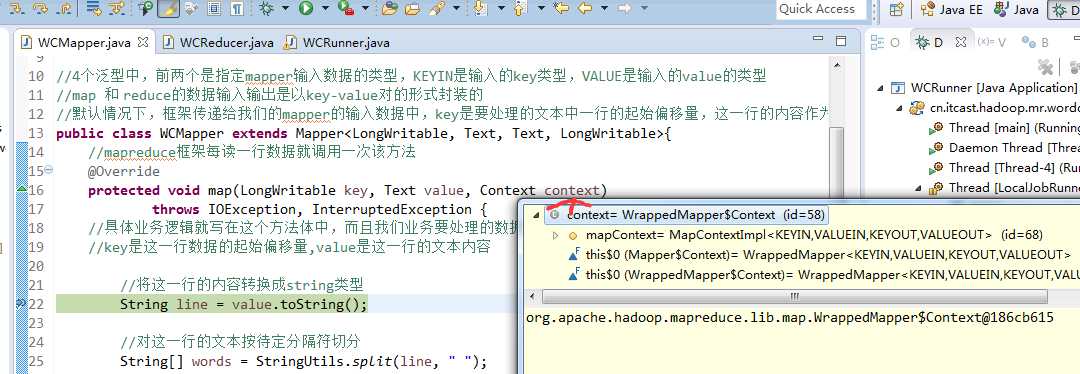1080x374 pixels.
Task: Click the Last Edit Location icon
Action: tap(562, 8)
